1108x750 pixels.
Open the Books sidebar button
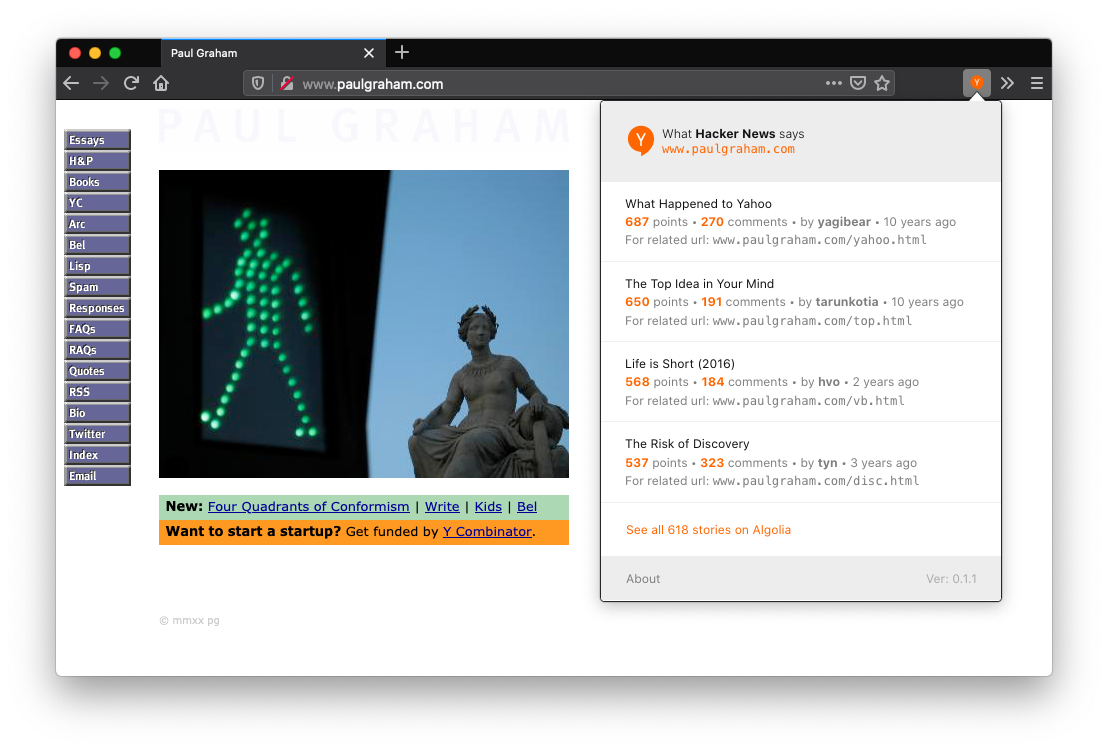point(98,182)
